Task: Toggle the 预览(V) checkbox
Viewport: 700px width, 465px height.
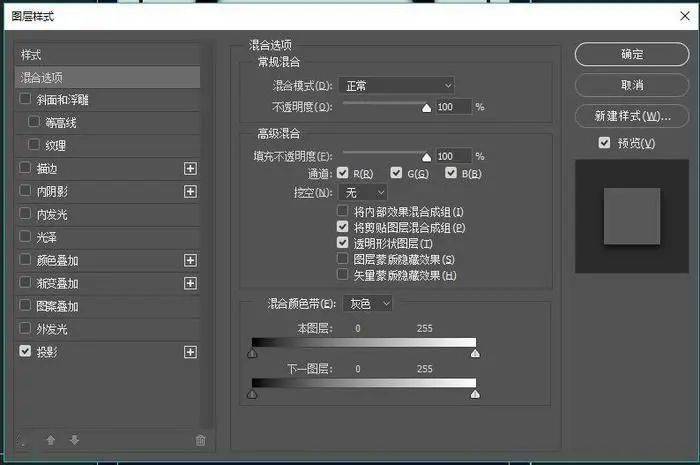Action: [604, 143]
